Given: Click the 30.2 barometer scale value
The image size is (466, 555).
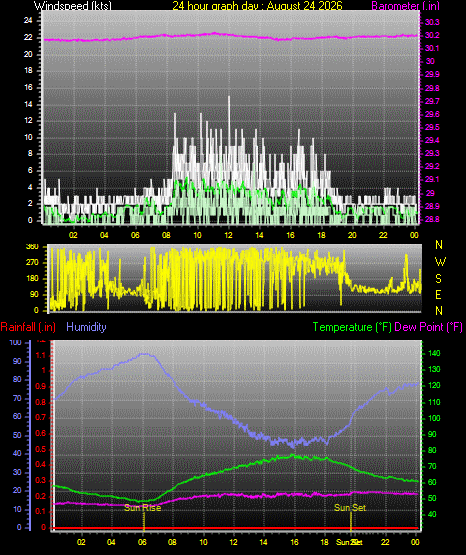Looking at the screenshot, I should point(432,35).
